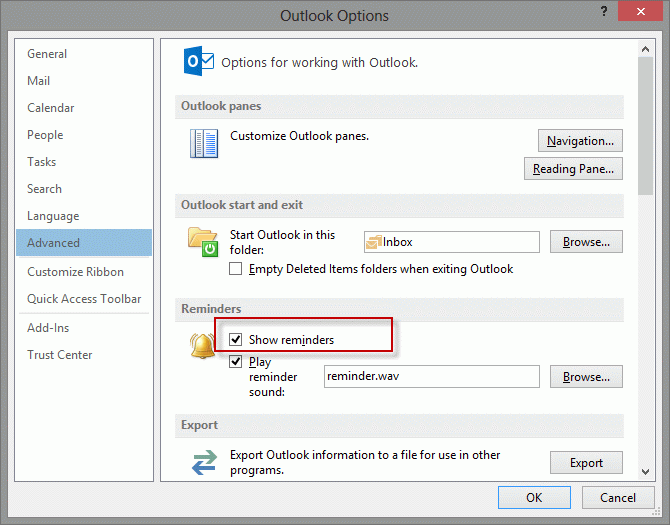Click the Outlook start and exit header

(399, 205)
